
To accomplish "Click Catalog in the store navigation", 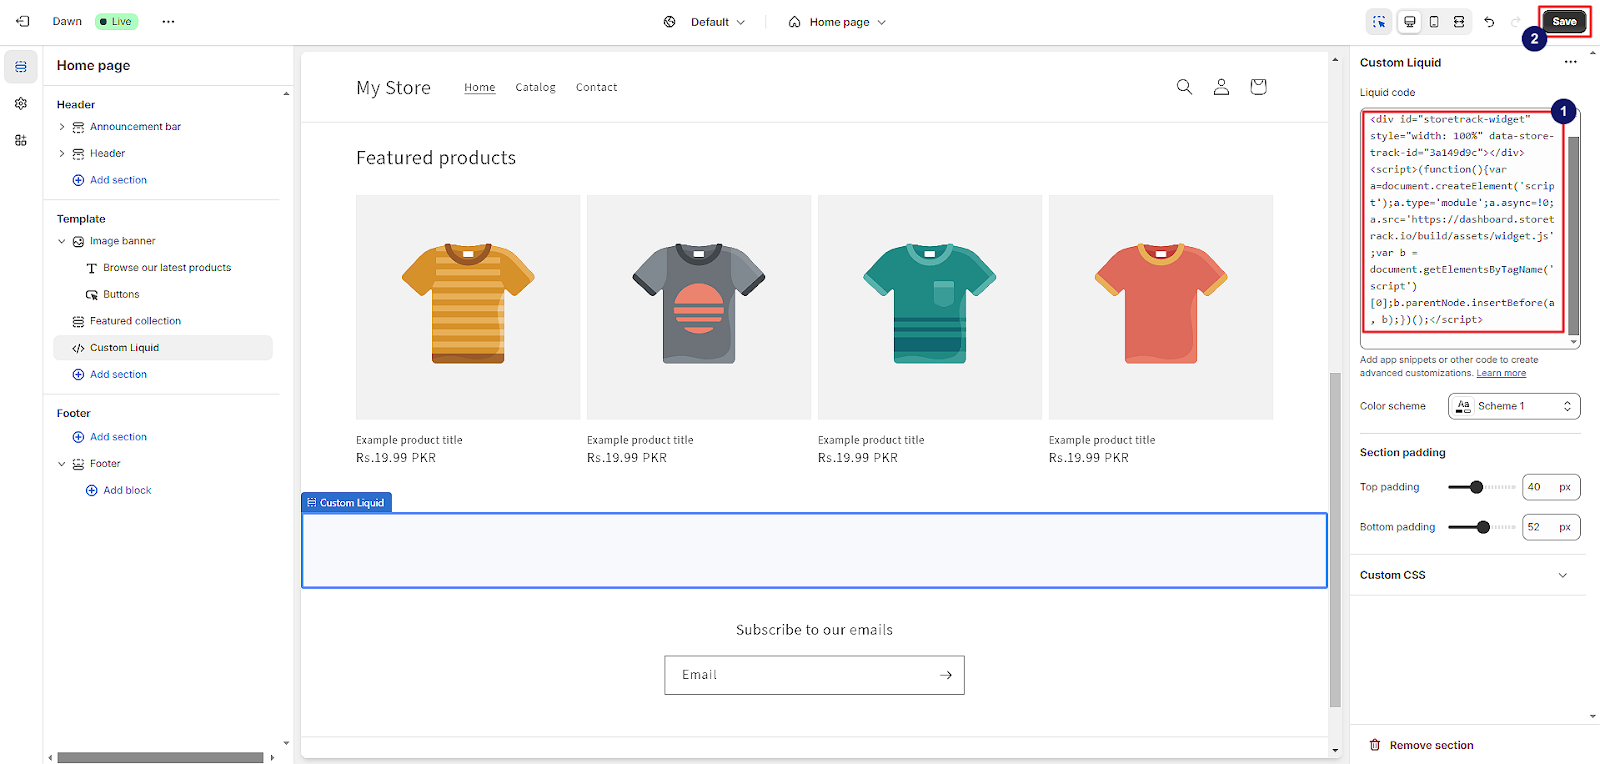I will click(x=536, y=88).
